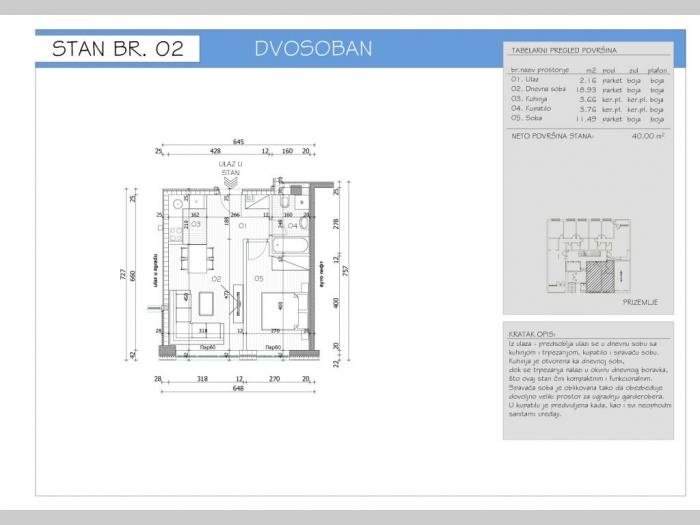Click room label 02 on the floor plan

tap(216, 279)
